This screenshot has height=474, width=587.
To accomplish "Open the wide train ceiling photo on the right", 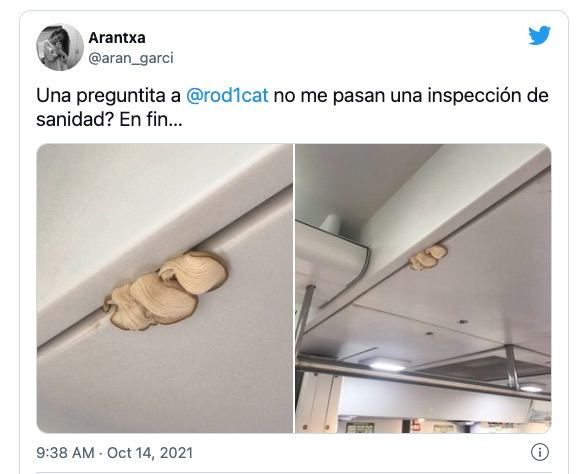I will 423,288.
